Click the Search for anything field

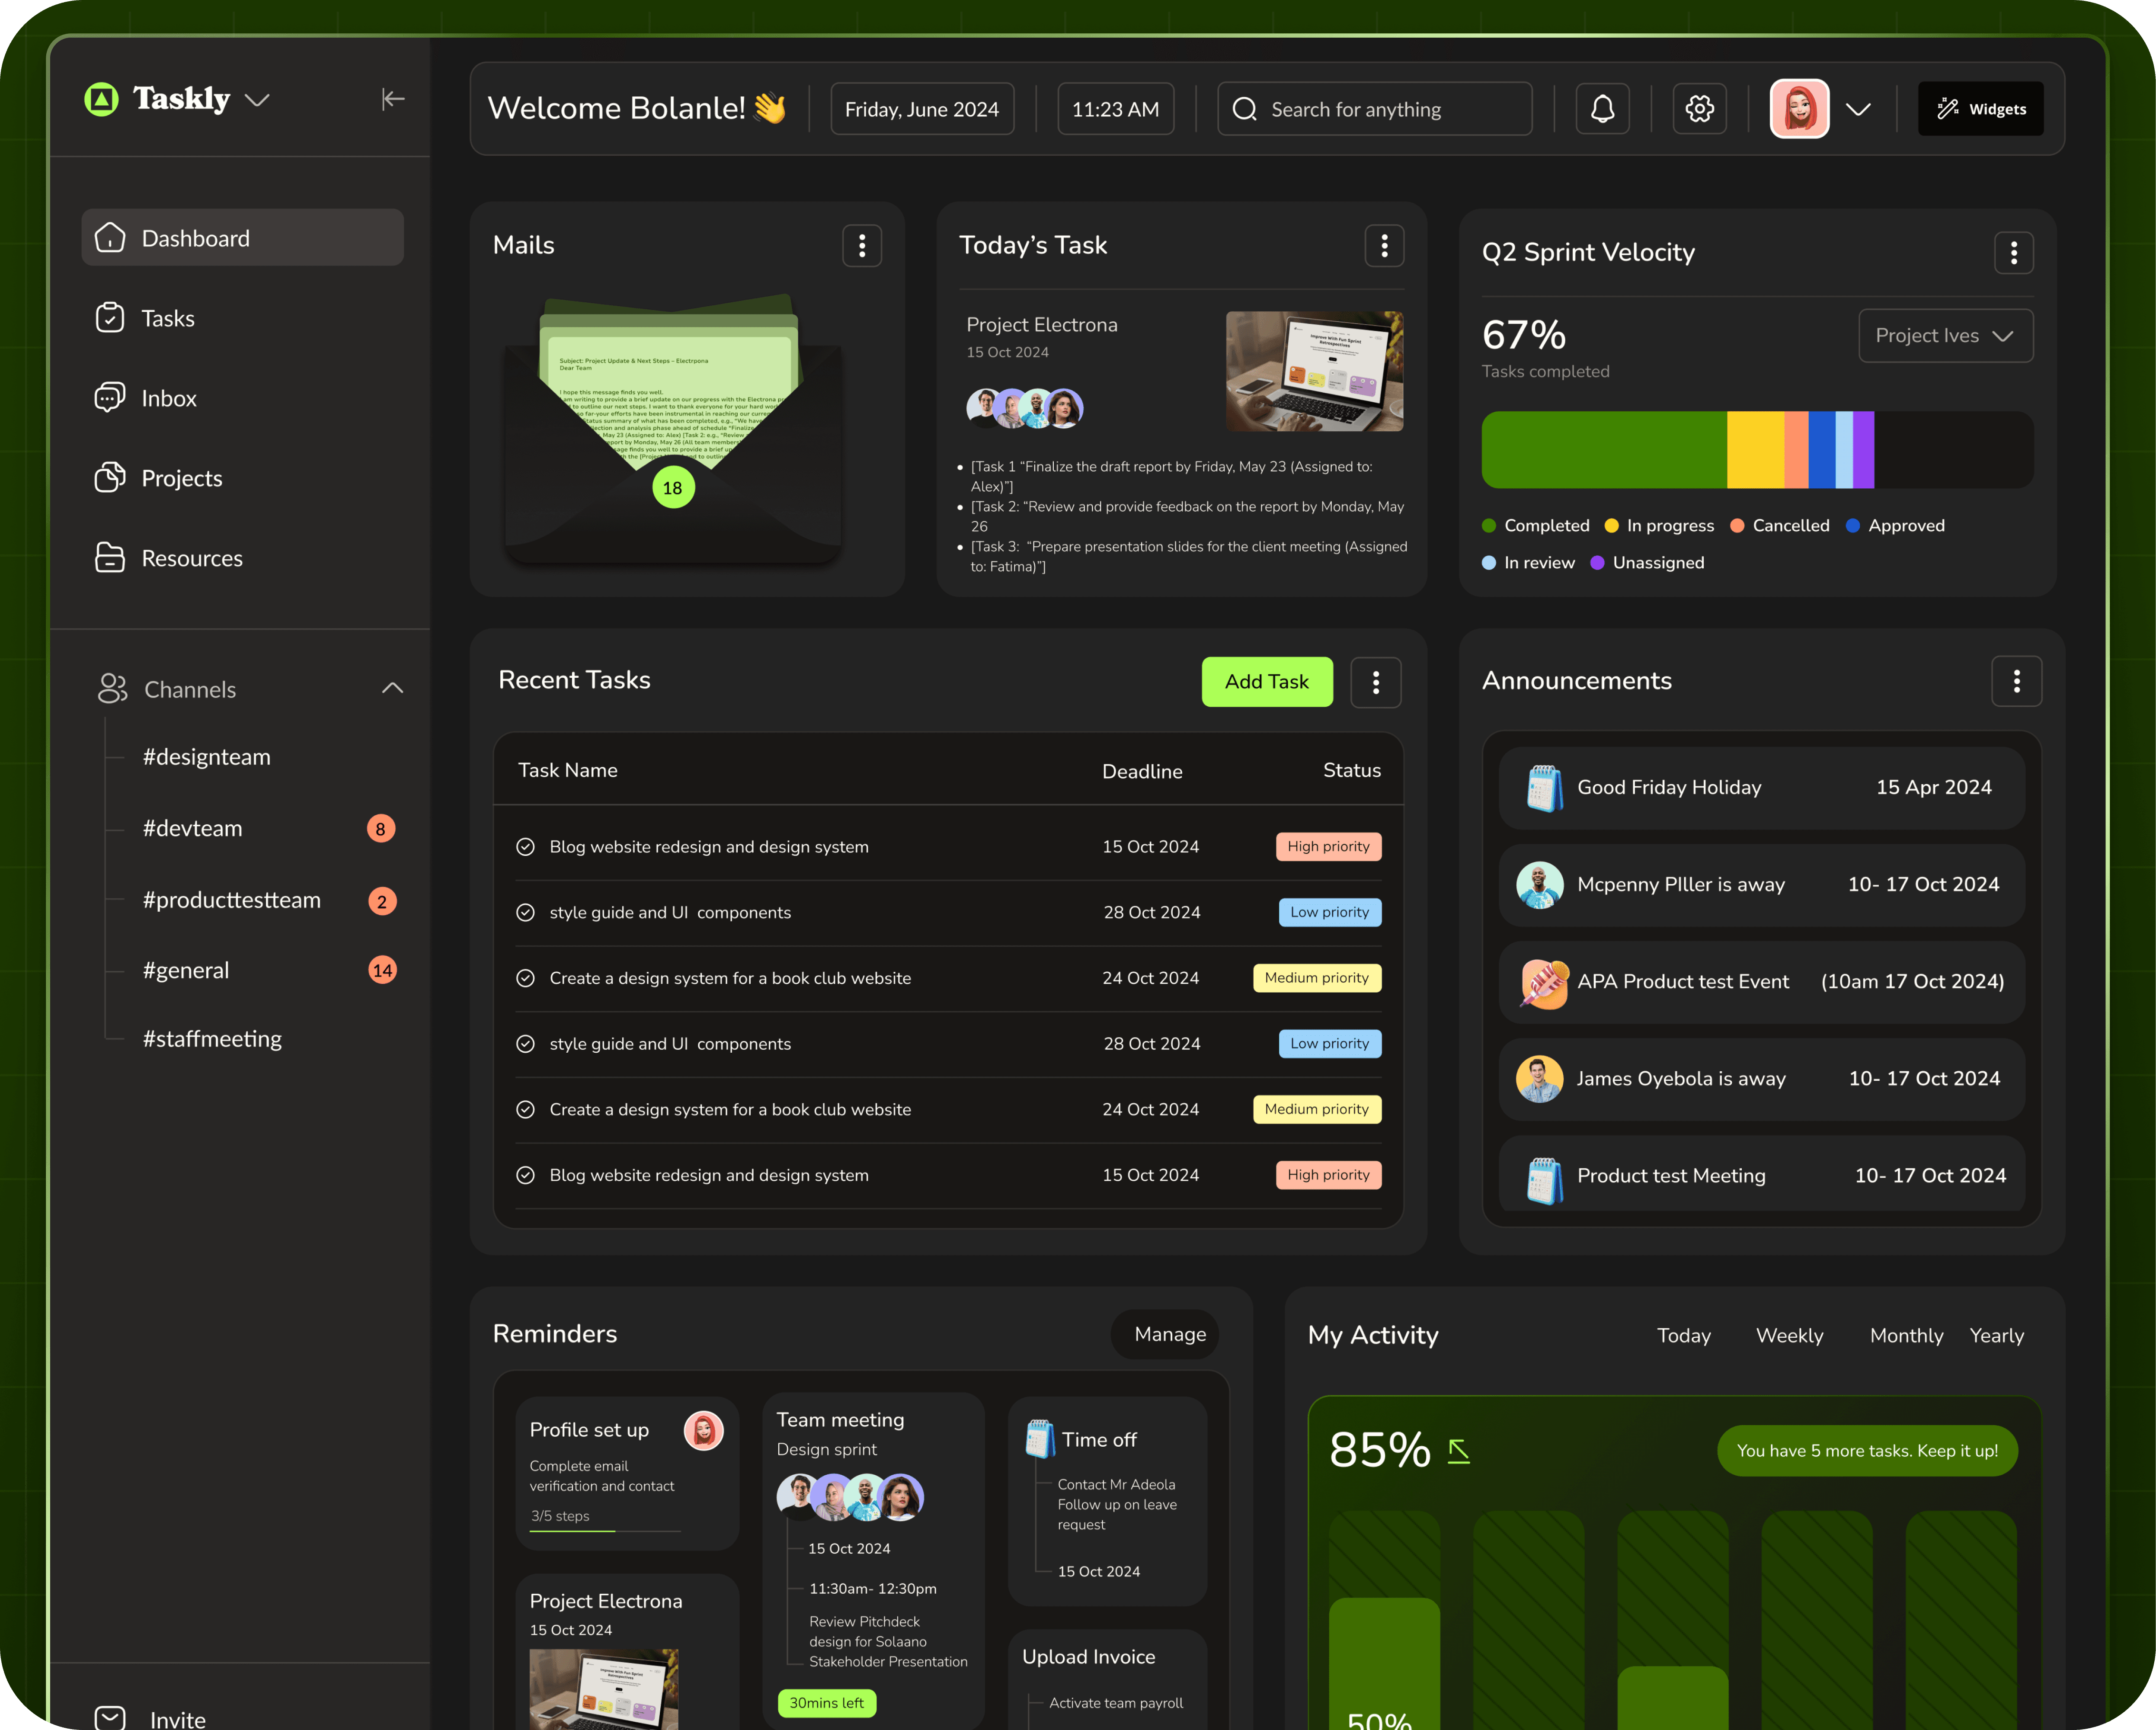click(1374, 109)
